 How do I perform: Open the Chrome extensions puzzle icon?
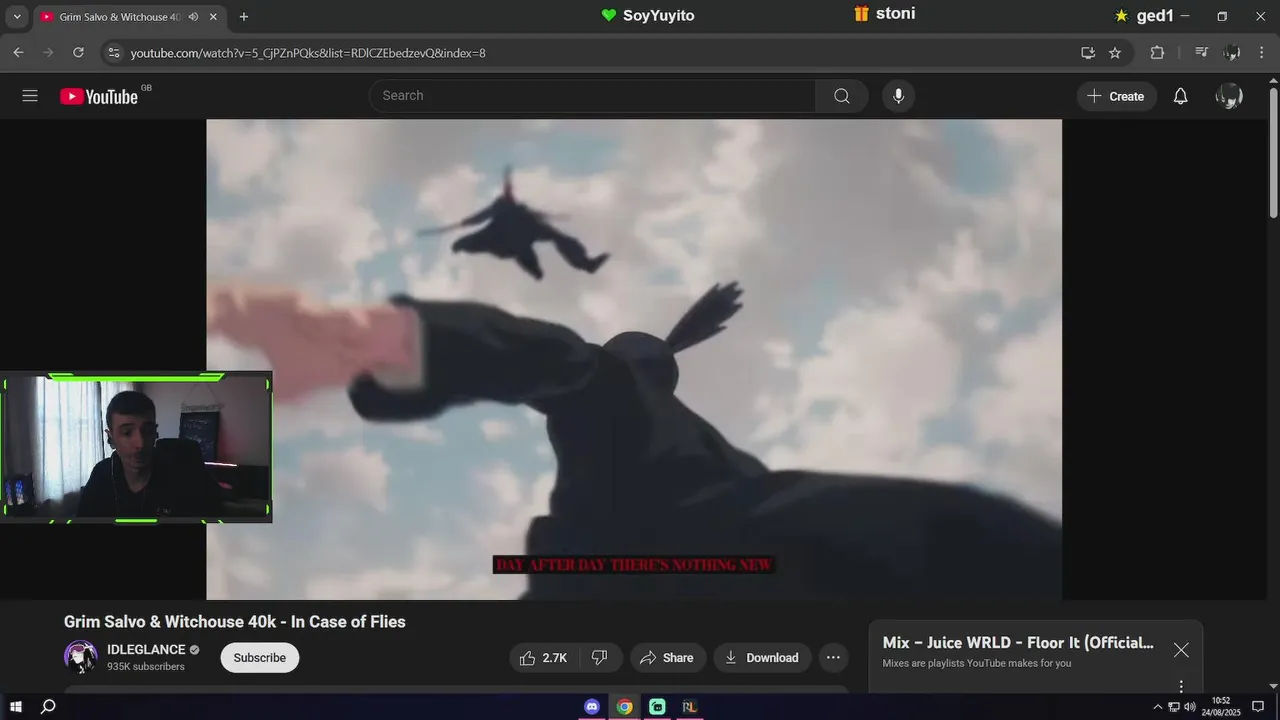coord(1157,52)
